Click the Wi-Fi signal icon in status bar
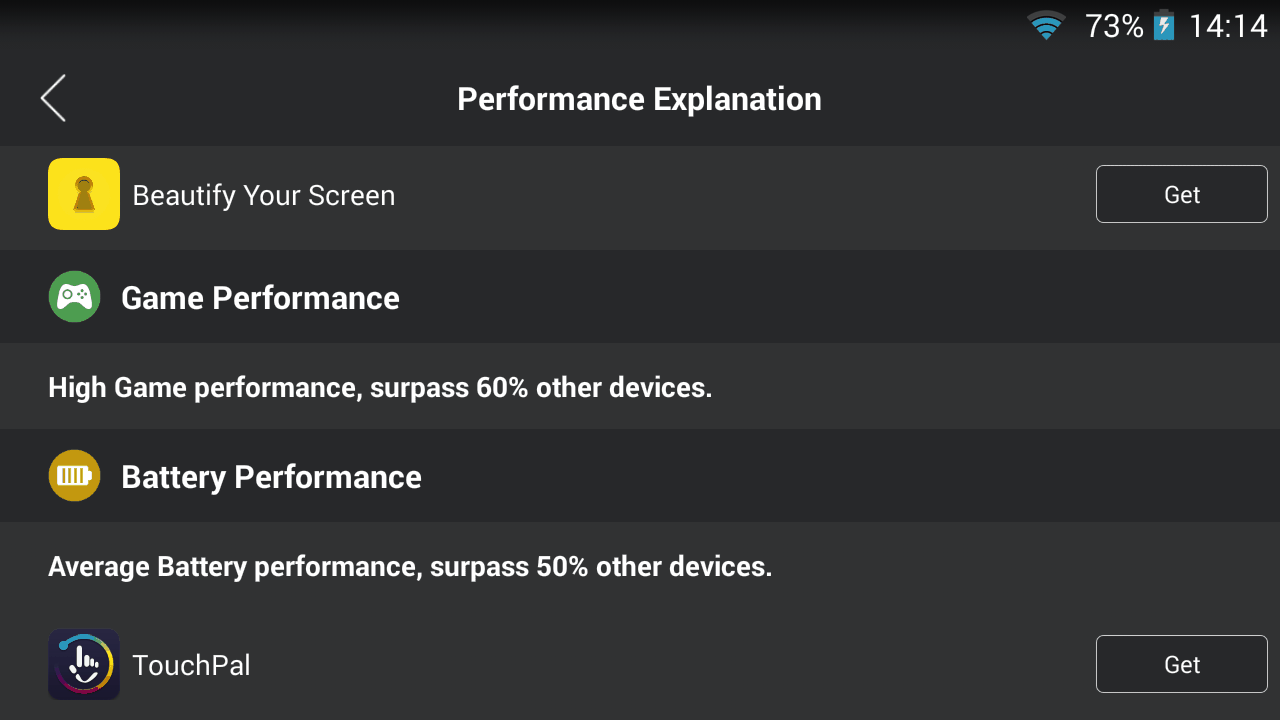The width and height of the screenshot is (1280, 720). [x=1046, y=25]
